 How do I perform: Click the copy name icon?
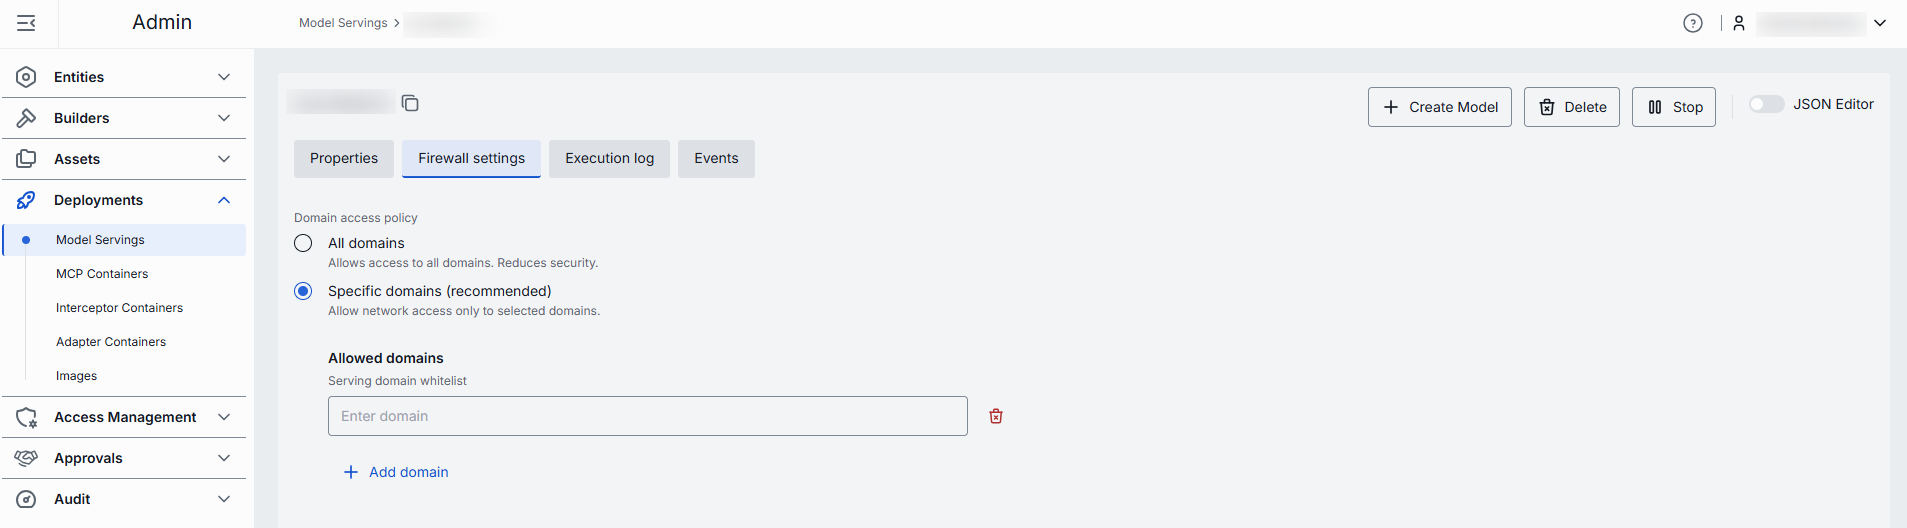tap(410, 103)
